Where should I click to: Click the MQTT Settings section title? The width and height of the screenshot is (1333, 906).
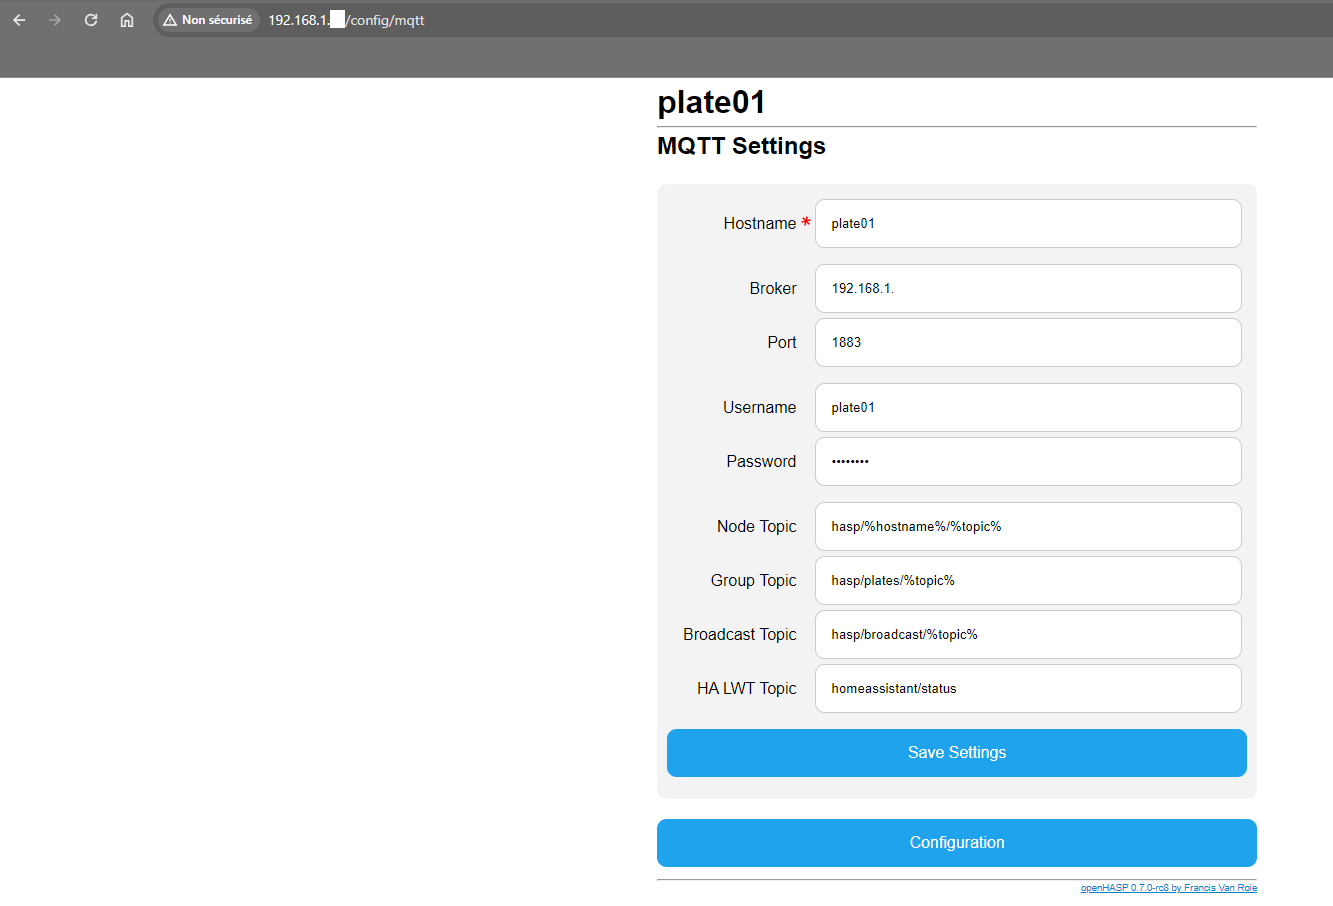point(741,146)
